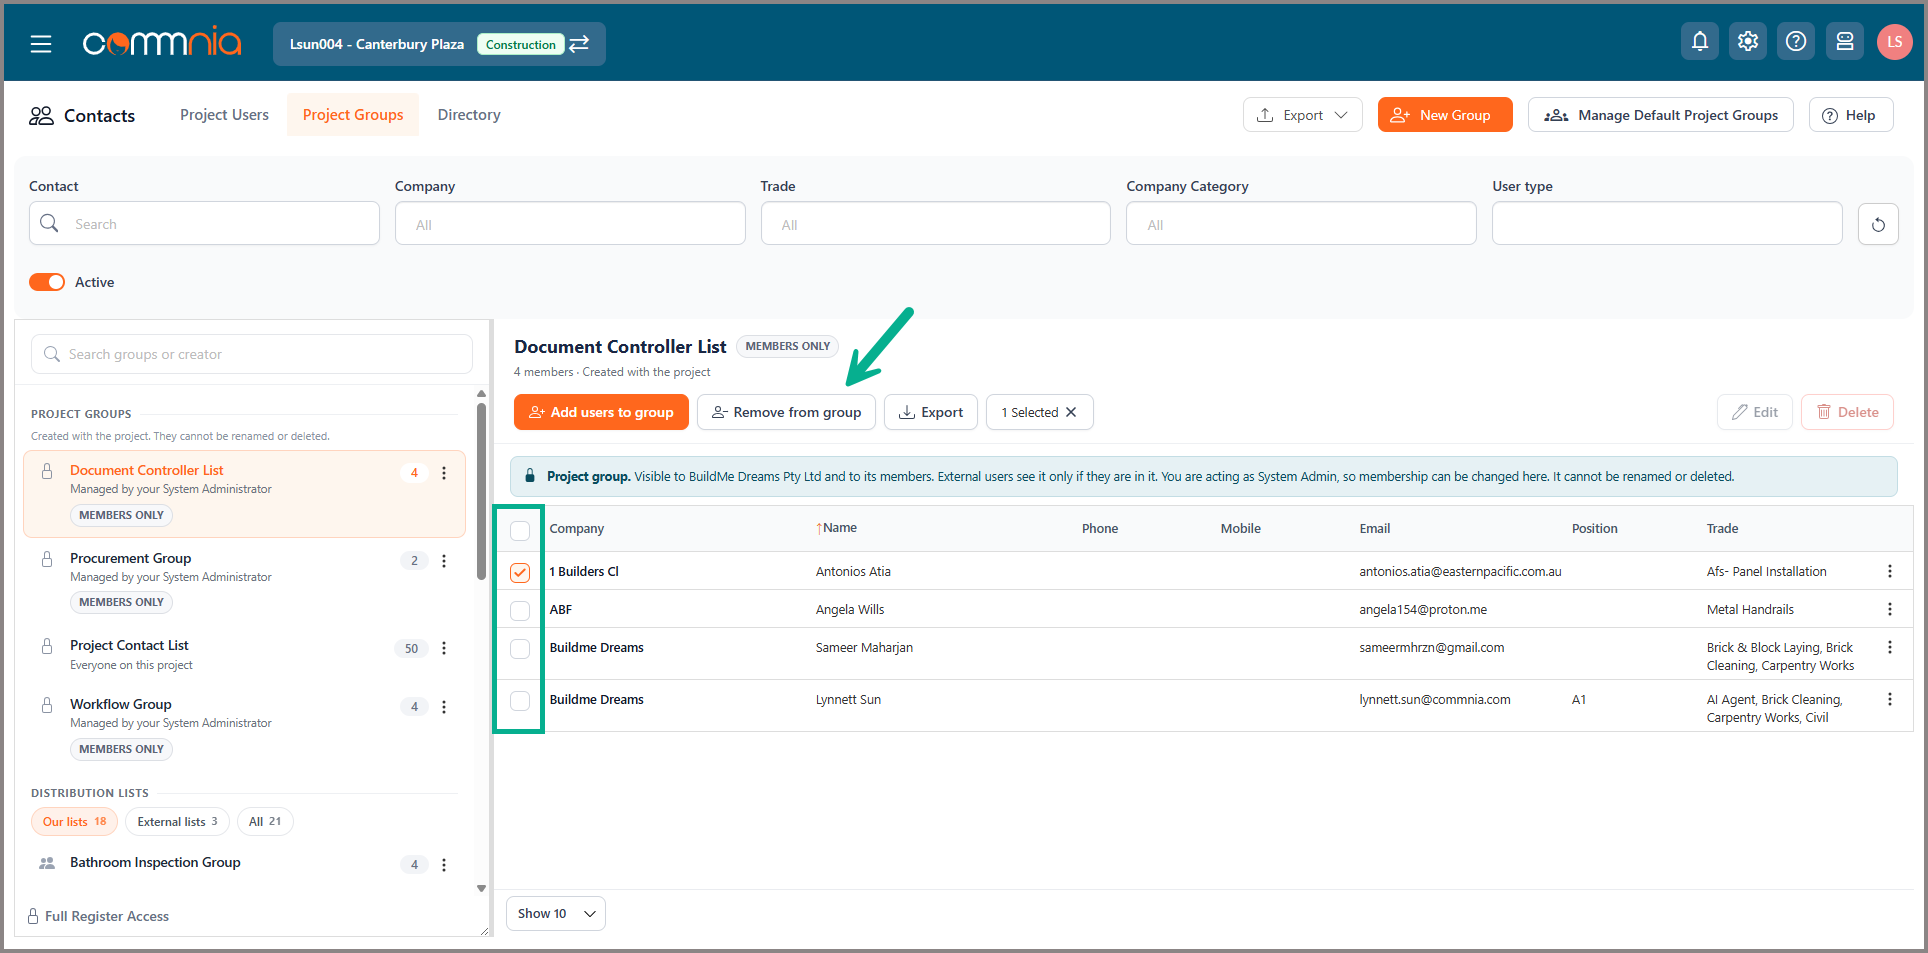Open options menu for Bathroom Inspection Group
Screen dimensions: 1928x953
click(x=444, y=865)
